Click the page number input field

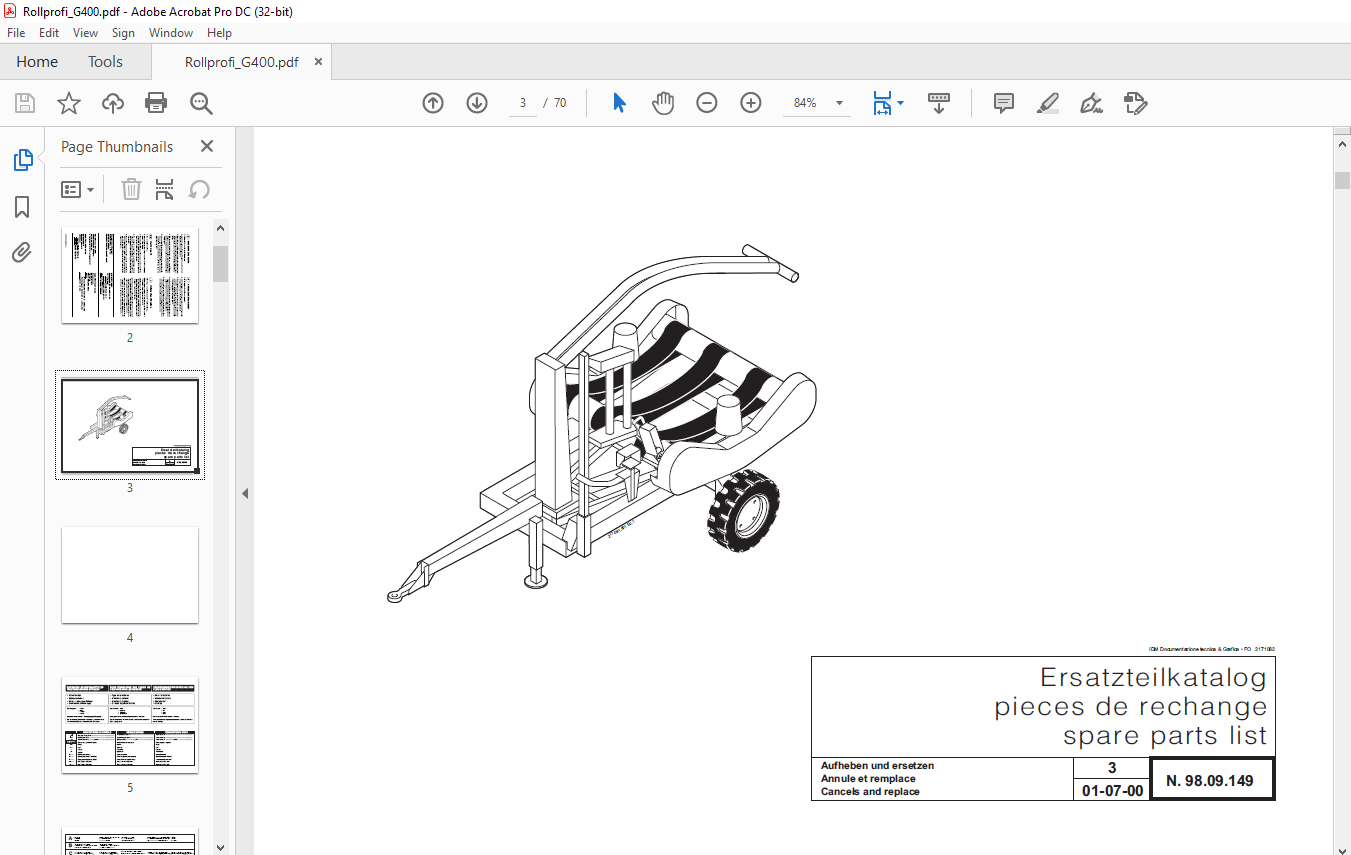pos(523,103)
